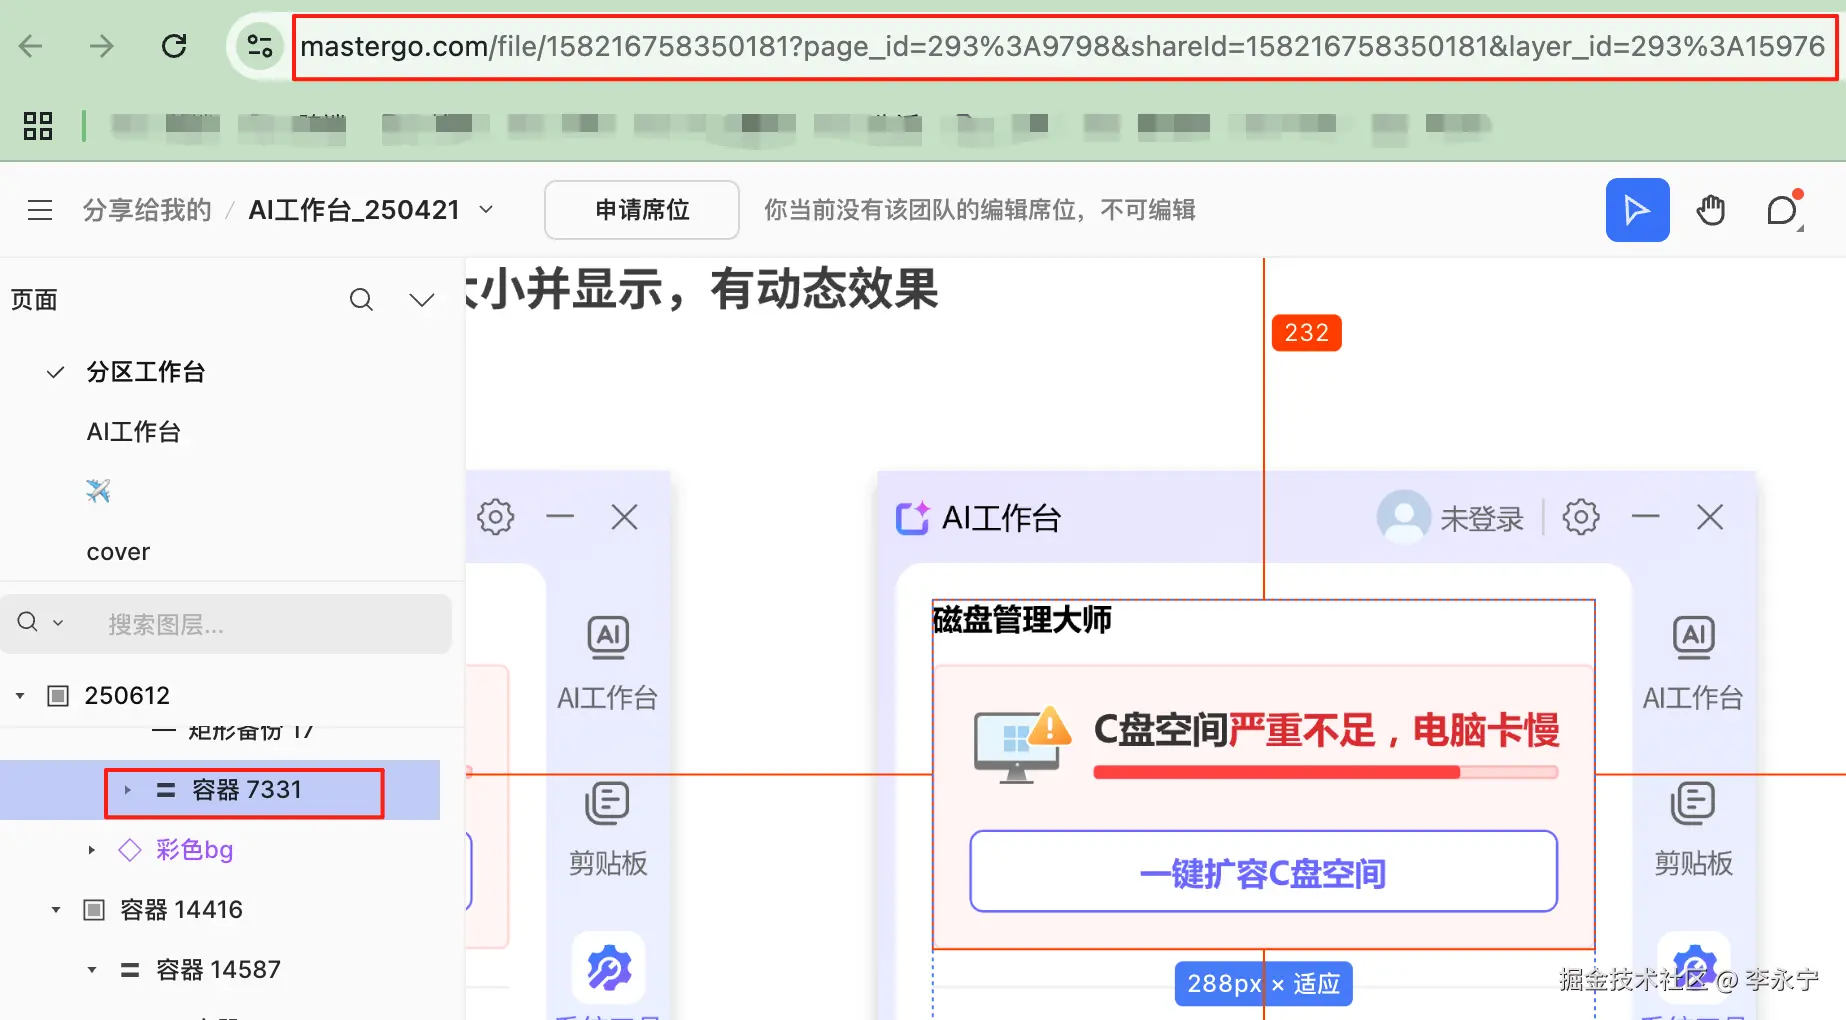Click the disk warning monitor icon
The height and width of the screenshot is (1020, 1846).
click(1023, 745)
